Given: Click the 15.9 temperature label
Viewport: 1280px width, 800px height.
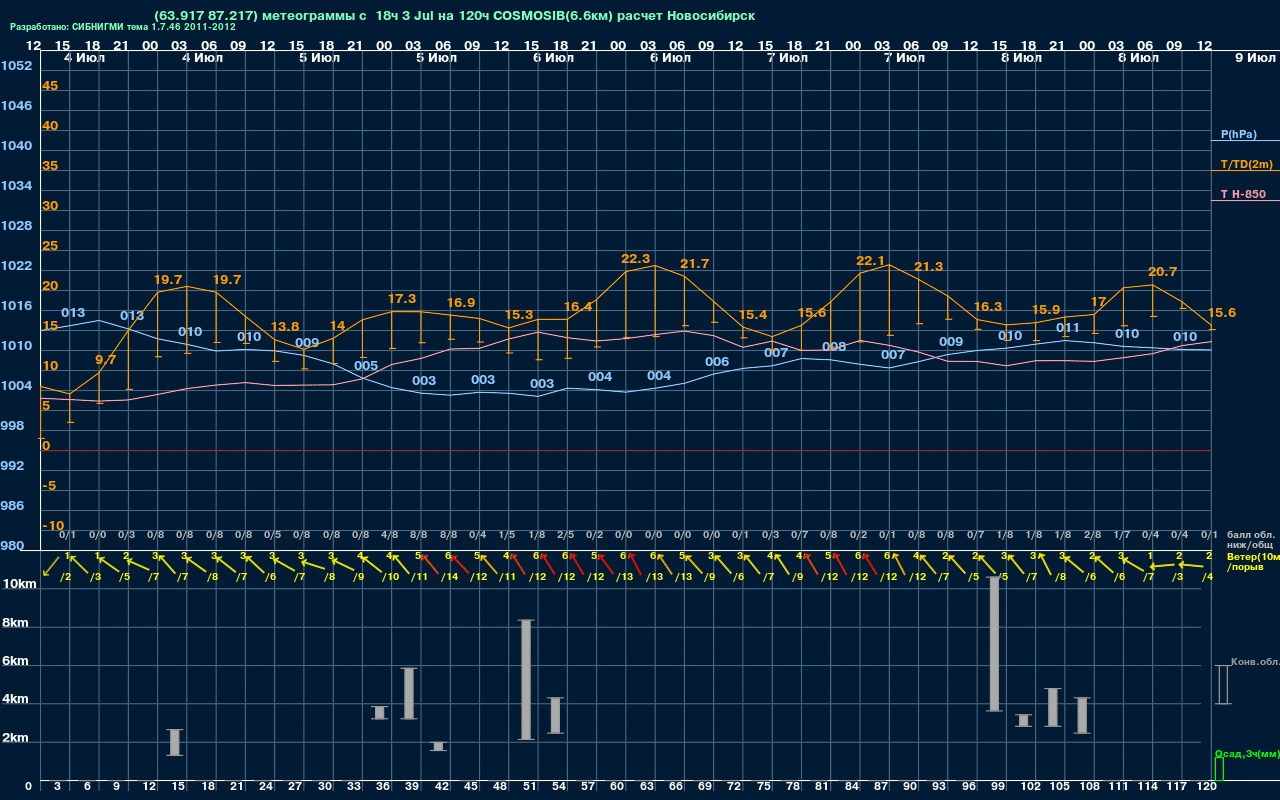Looking at the screenshot, I should point(1046,310).
